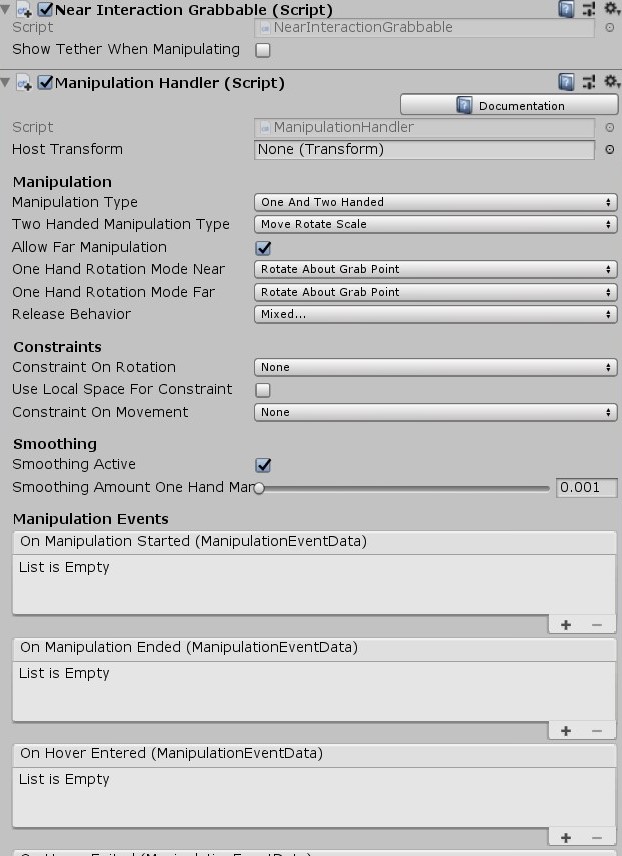Open Manipulation Type dropdown
Screen dimensions: 622x856
[435, 202]
